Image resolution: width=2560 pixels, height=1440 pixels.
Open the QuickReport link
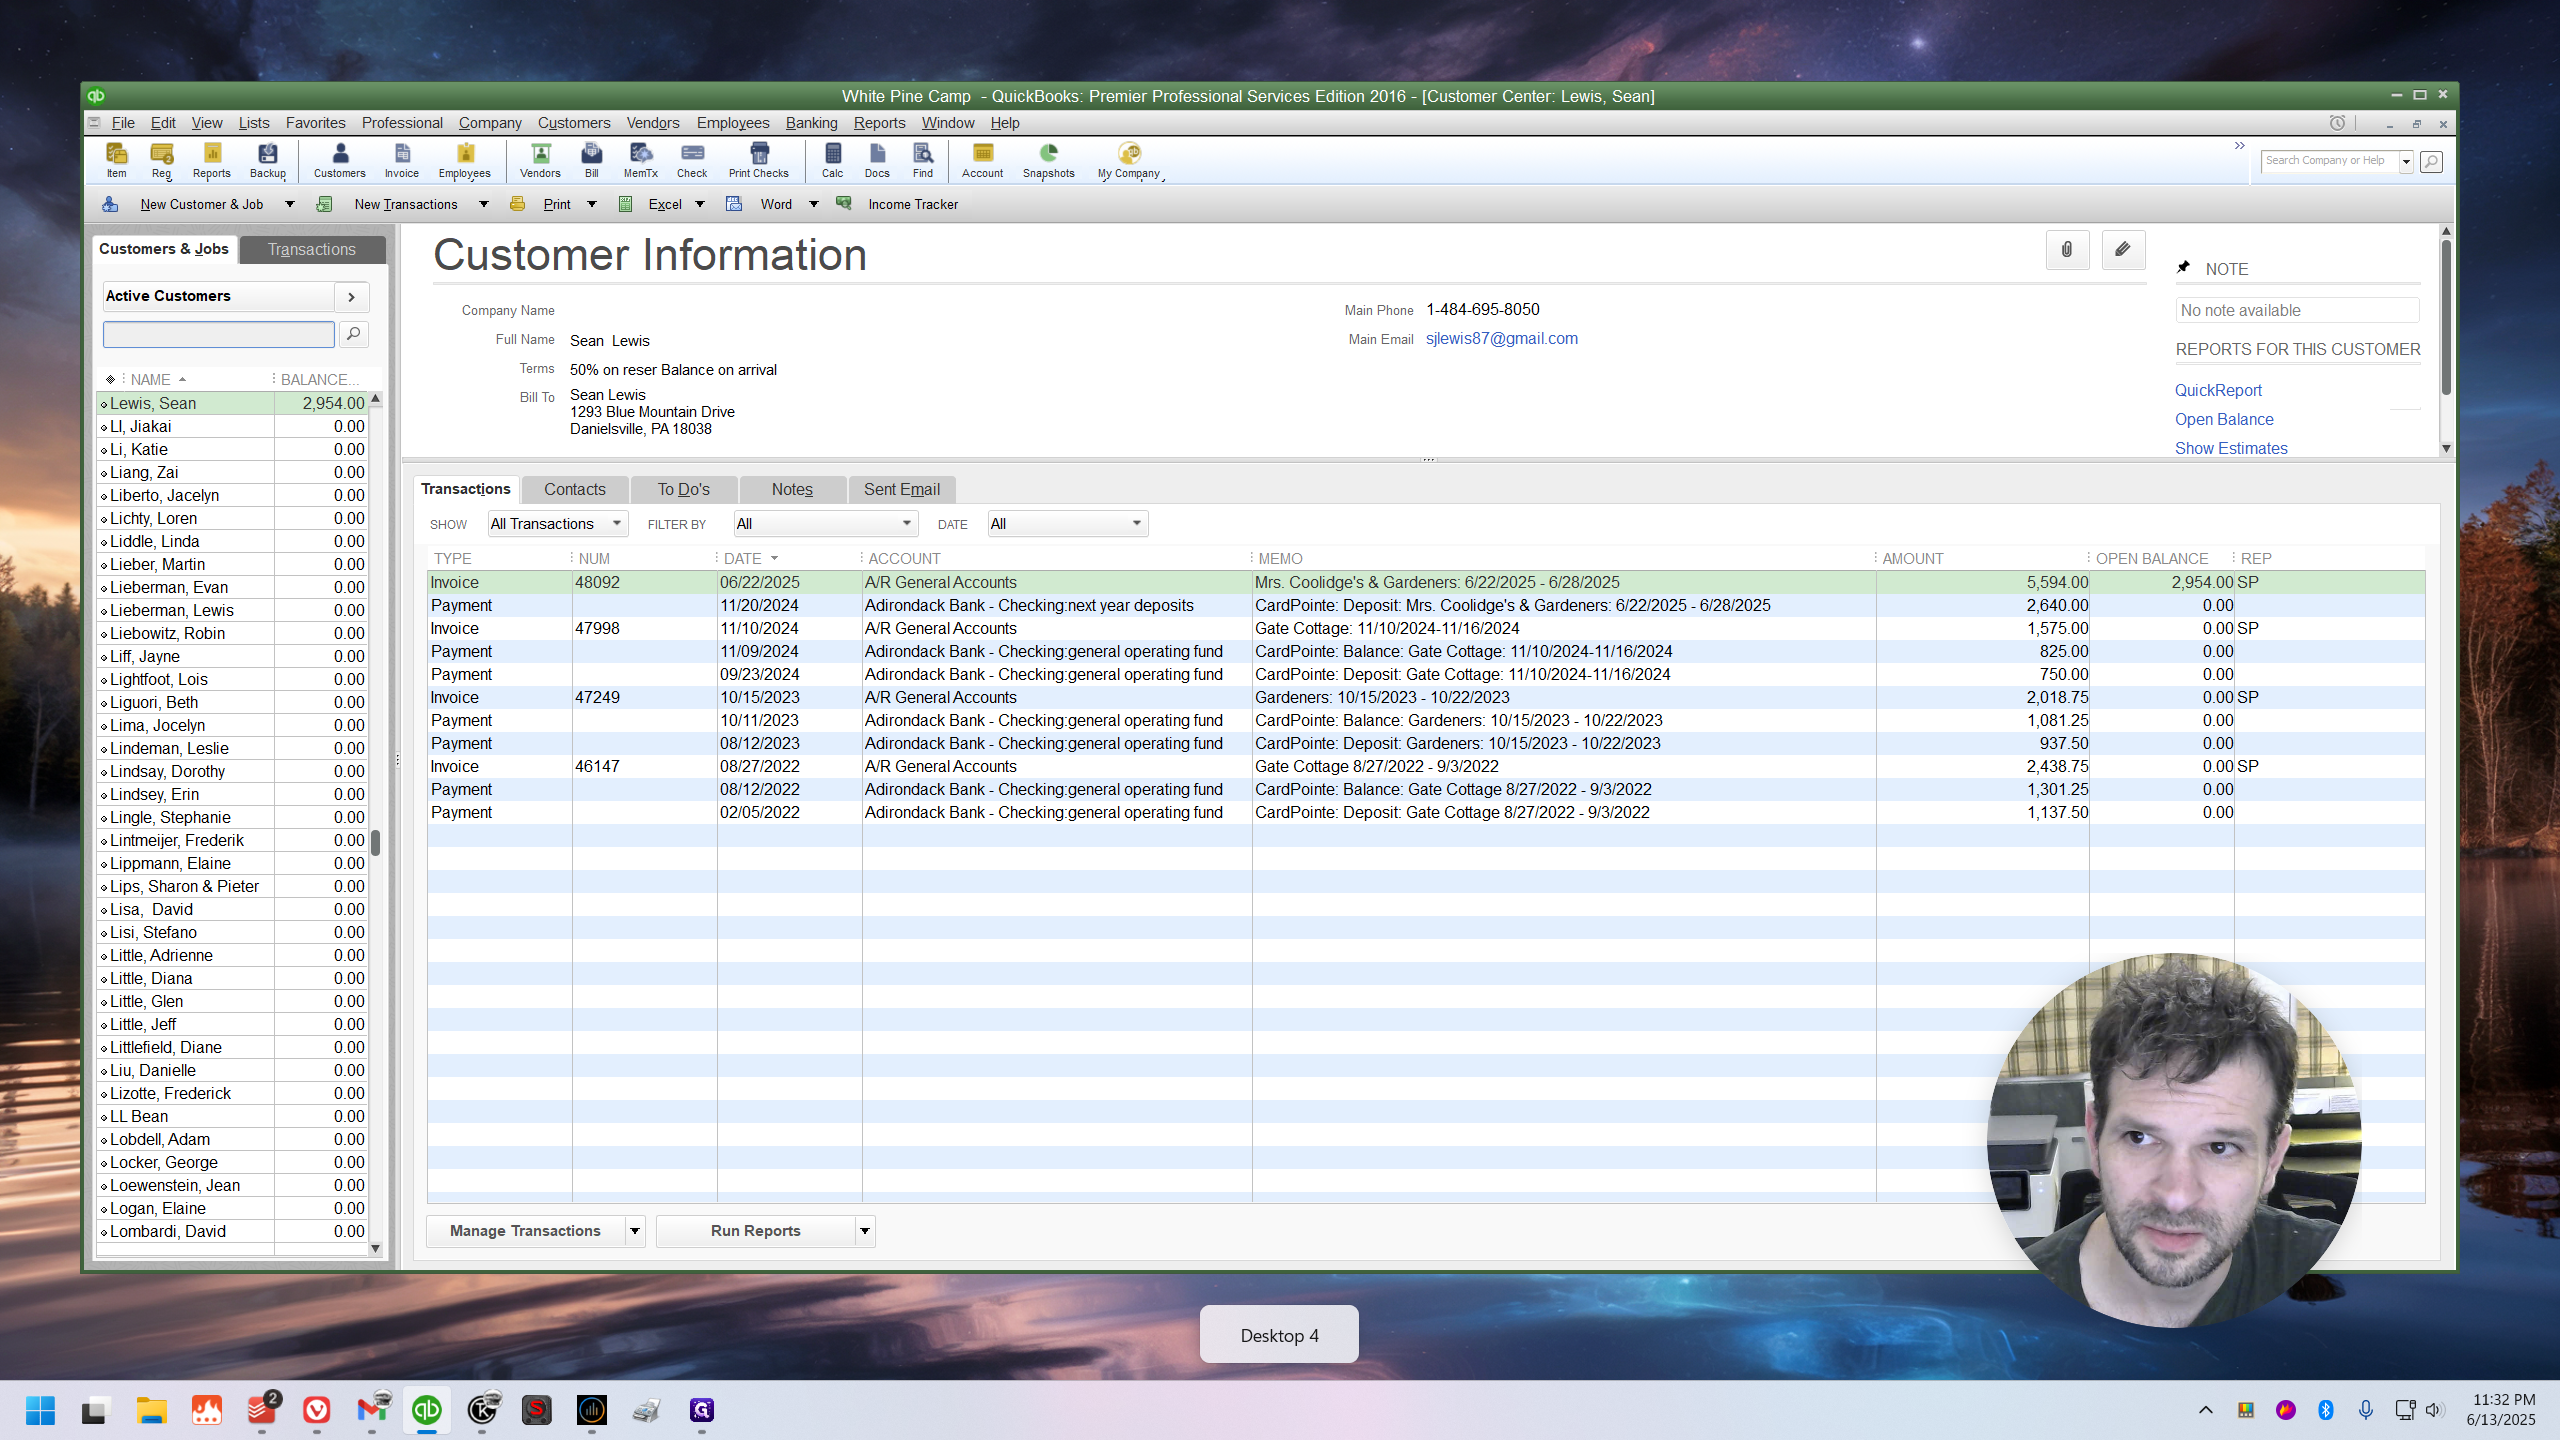point(2218,391)
